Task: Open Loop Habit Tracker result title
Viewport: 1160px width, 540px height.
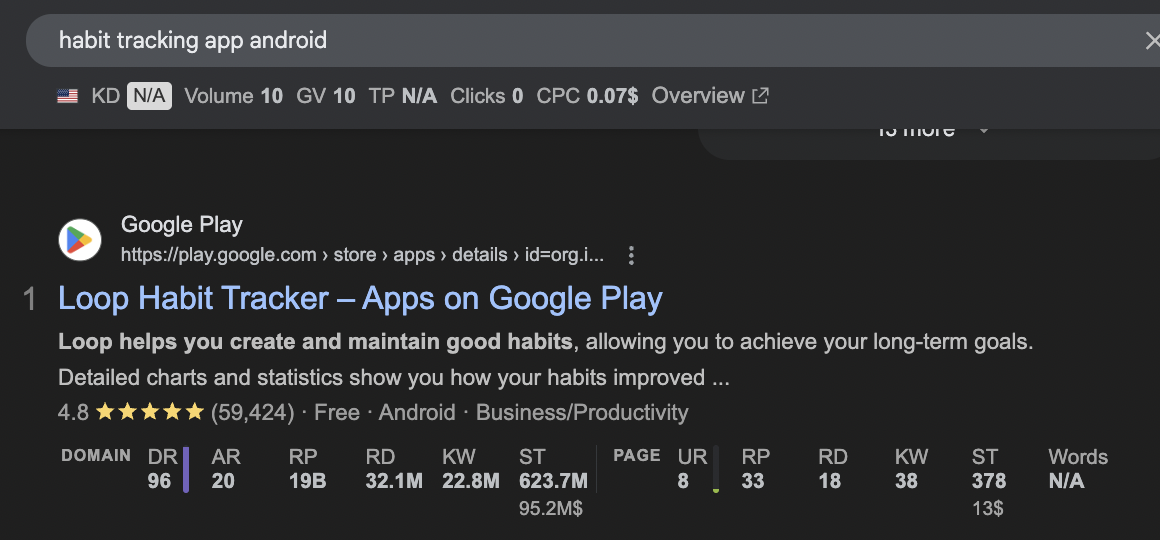Action: [360, 298]
